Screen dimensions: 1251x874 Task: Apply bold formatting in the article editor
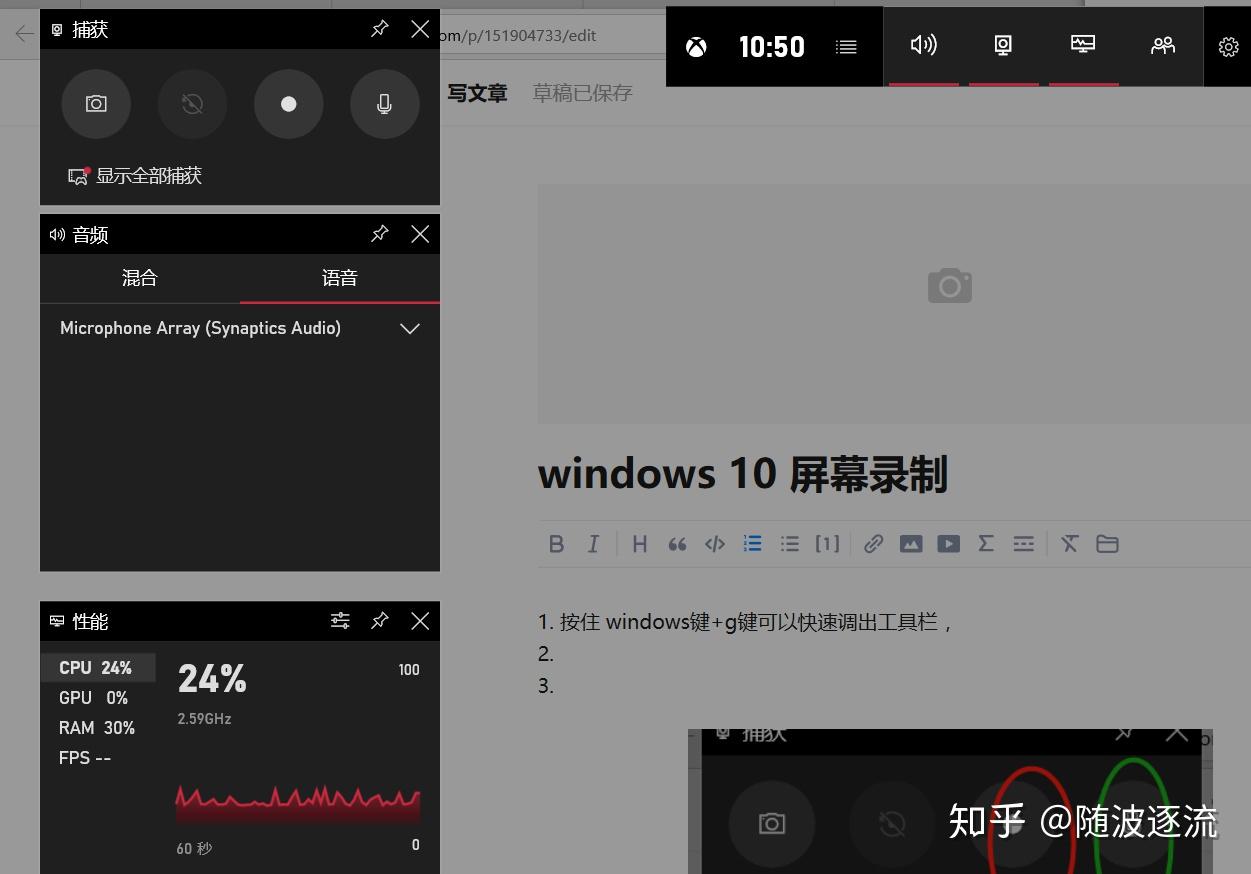coord(557,543)
